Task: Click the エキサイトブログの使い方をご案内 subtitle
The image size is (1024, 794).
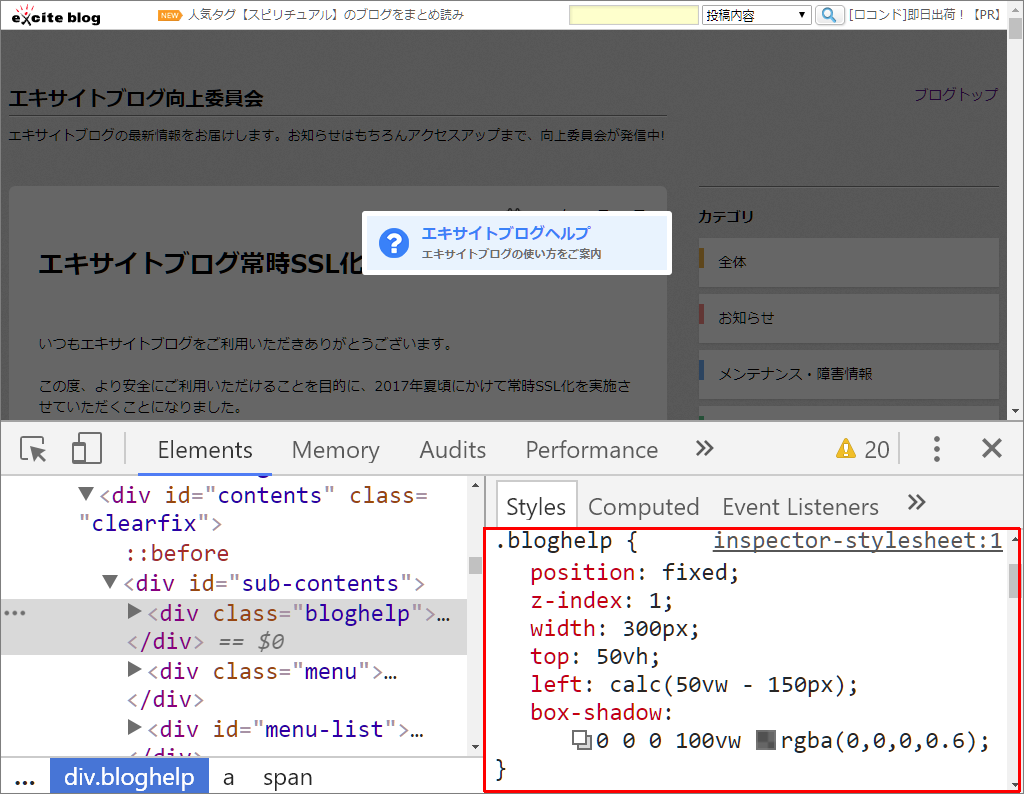Action: coord(511,254)
